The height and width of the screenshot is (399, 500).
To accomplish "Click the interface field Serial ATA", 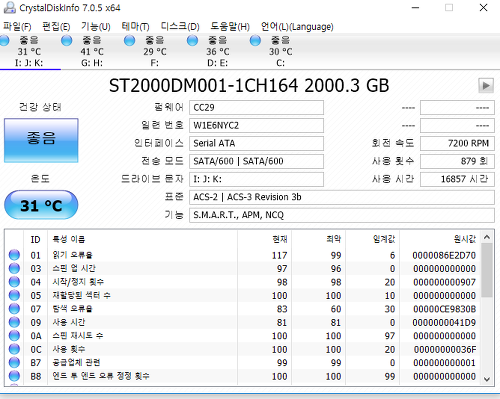I will point(256,143).
